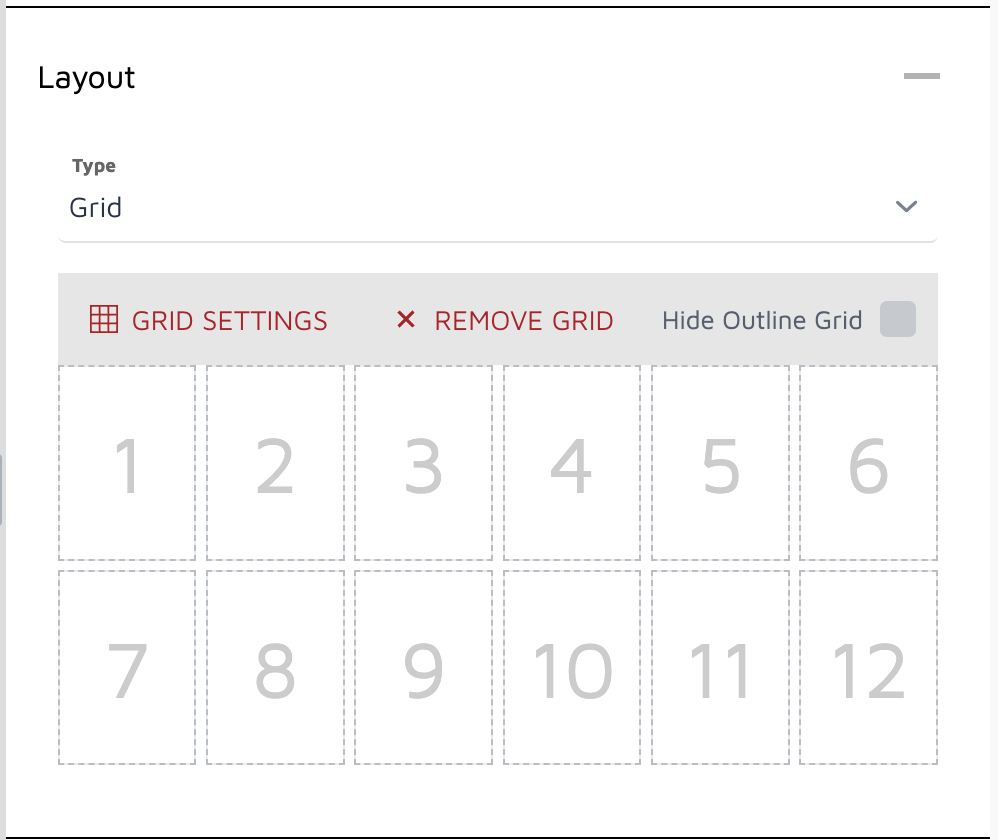Open GRID SETTINGS
Image resolution: width=998 pixels, height=840 pixels.
click(x=229, y=320)
